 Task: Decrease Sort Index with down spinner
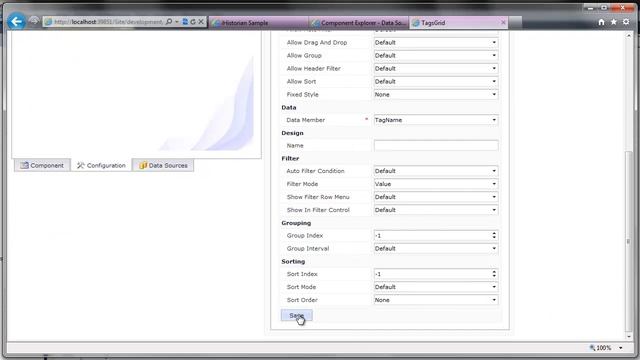coord(494,276)
